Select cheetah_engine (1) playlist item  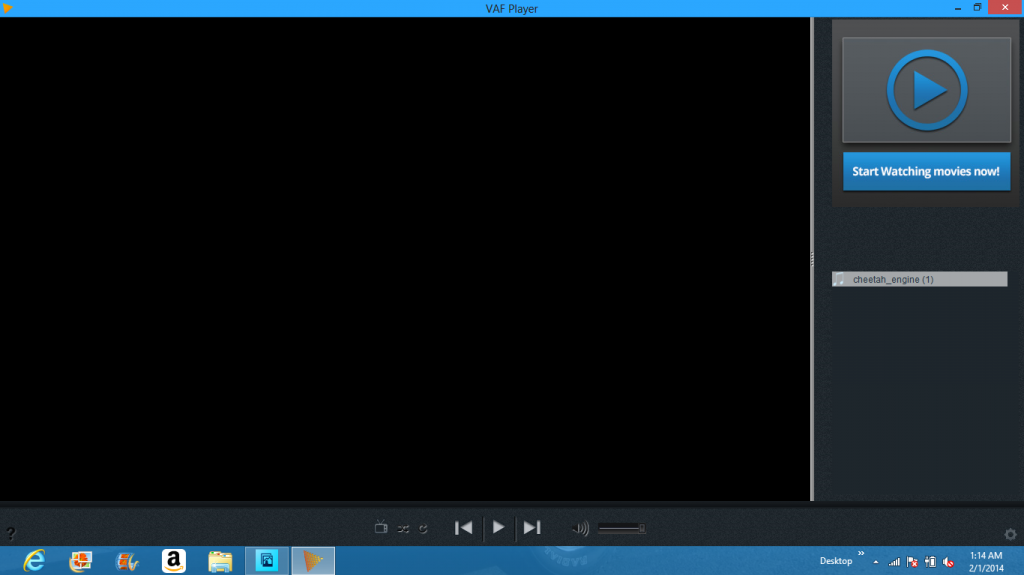[920, 279]
